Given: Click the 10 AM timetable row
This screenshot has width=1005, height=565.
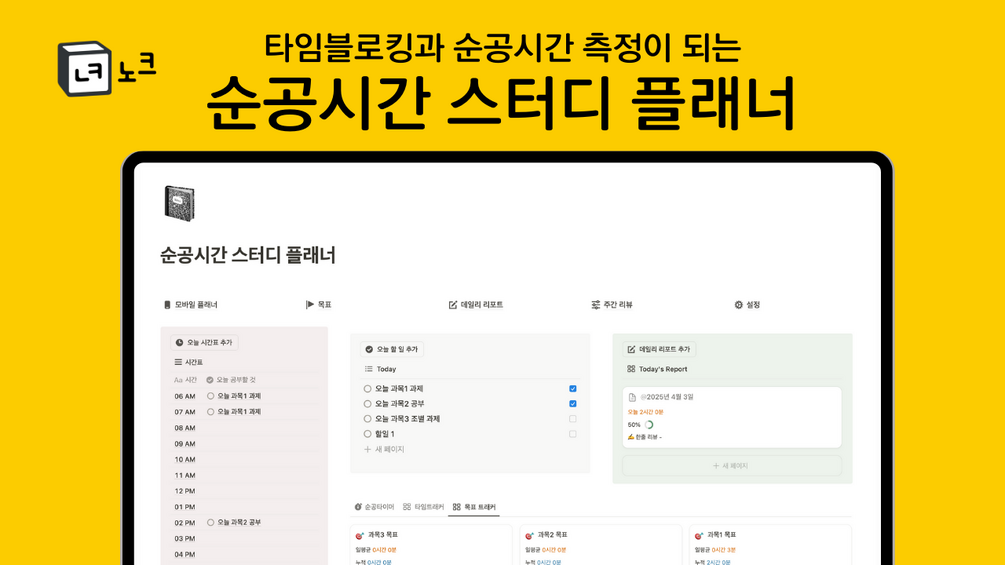Looking at the screenshot, I should 245,459.
